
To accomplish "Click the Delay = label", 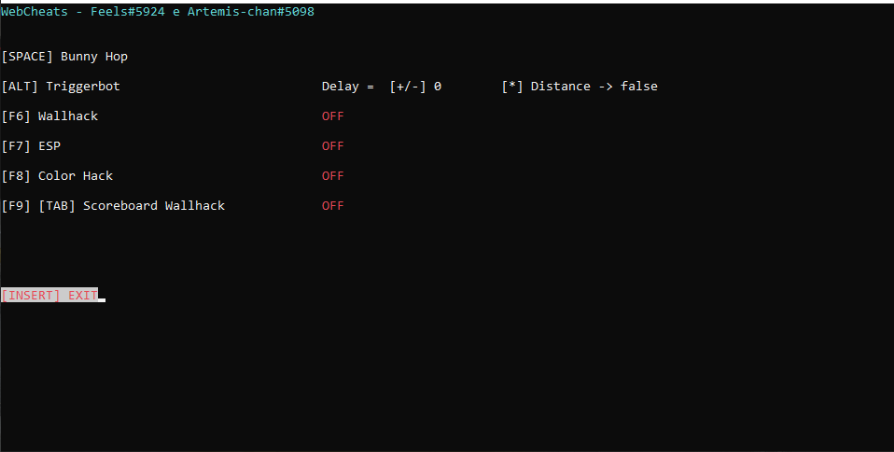I will click(x=348, y=87).
